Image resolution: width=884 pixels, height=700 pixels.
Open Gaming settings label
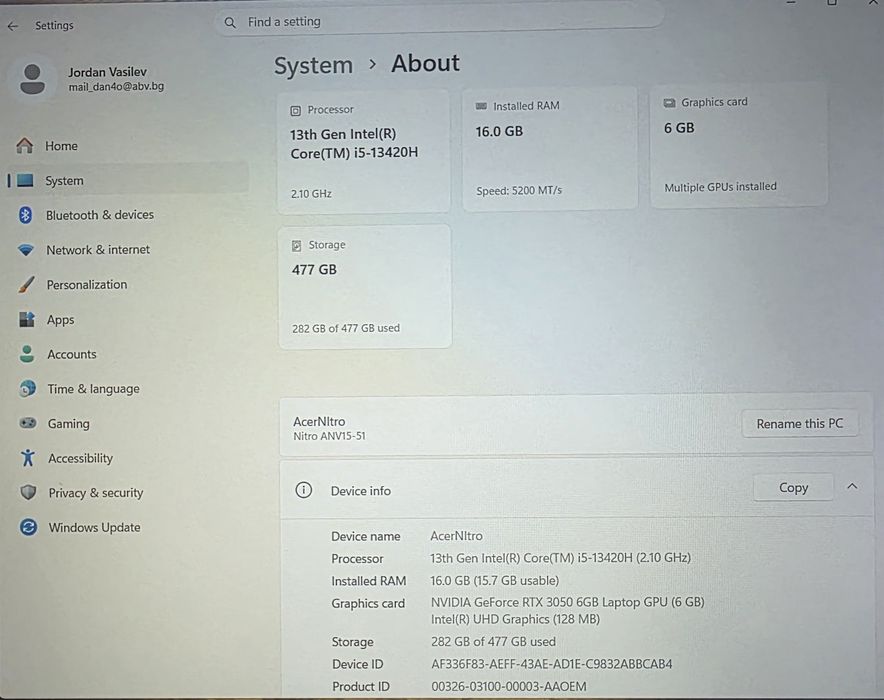[69, 423]
